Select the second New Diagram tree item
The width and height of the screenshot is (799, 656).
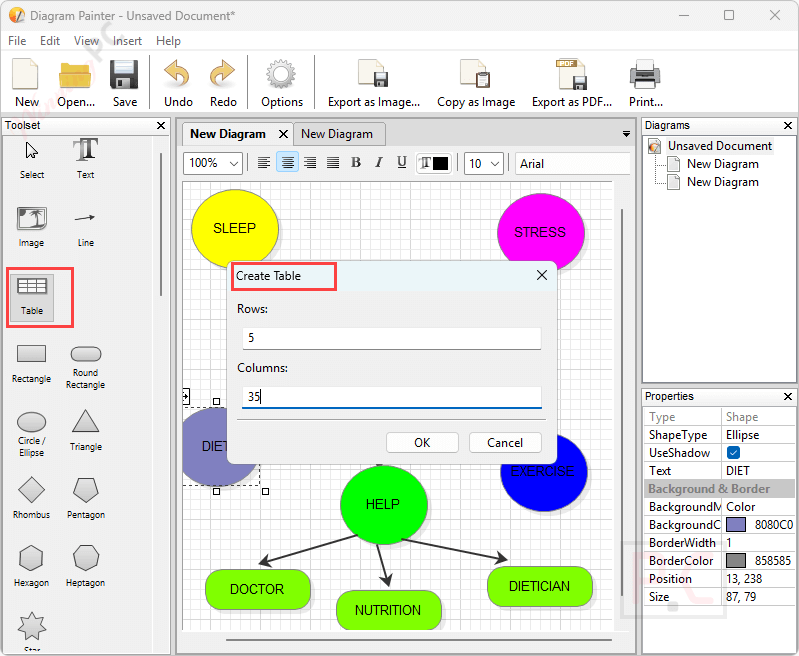click(x=723, y=182)
